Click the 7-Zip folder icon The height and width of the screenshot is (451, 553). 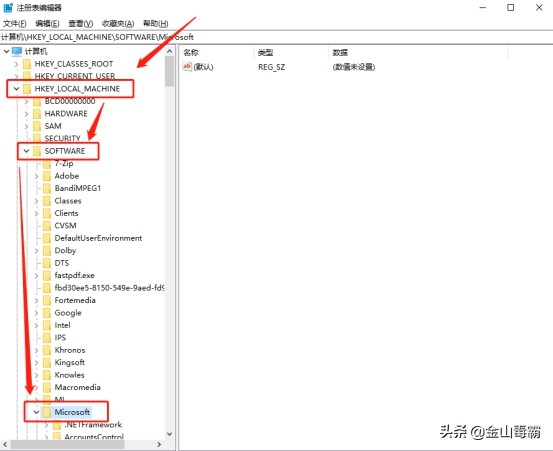(x=47, y=164)
